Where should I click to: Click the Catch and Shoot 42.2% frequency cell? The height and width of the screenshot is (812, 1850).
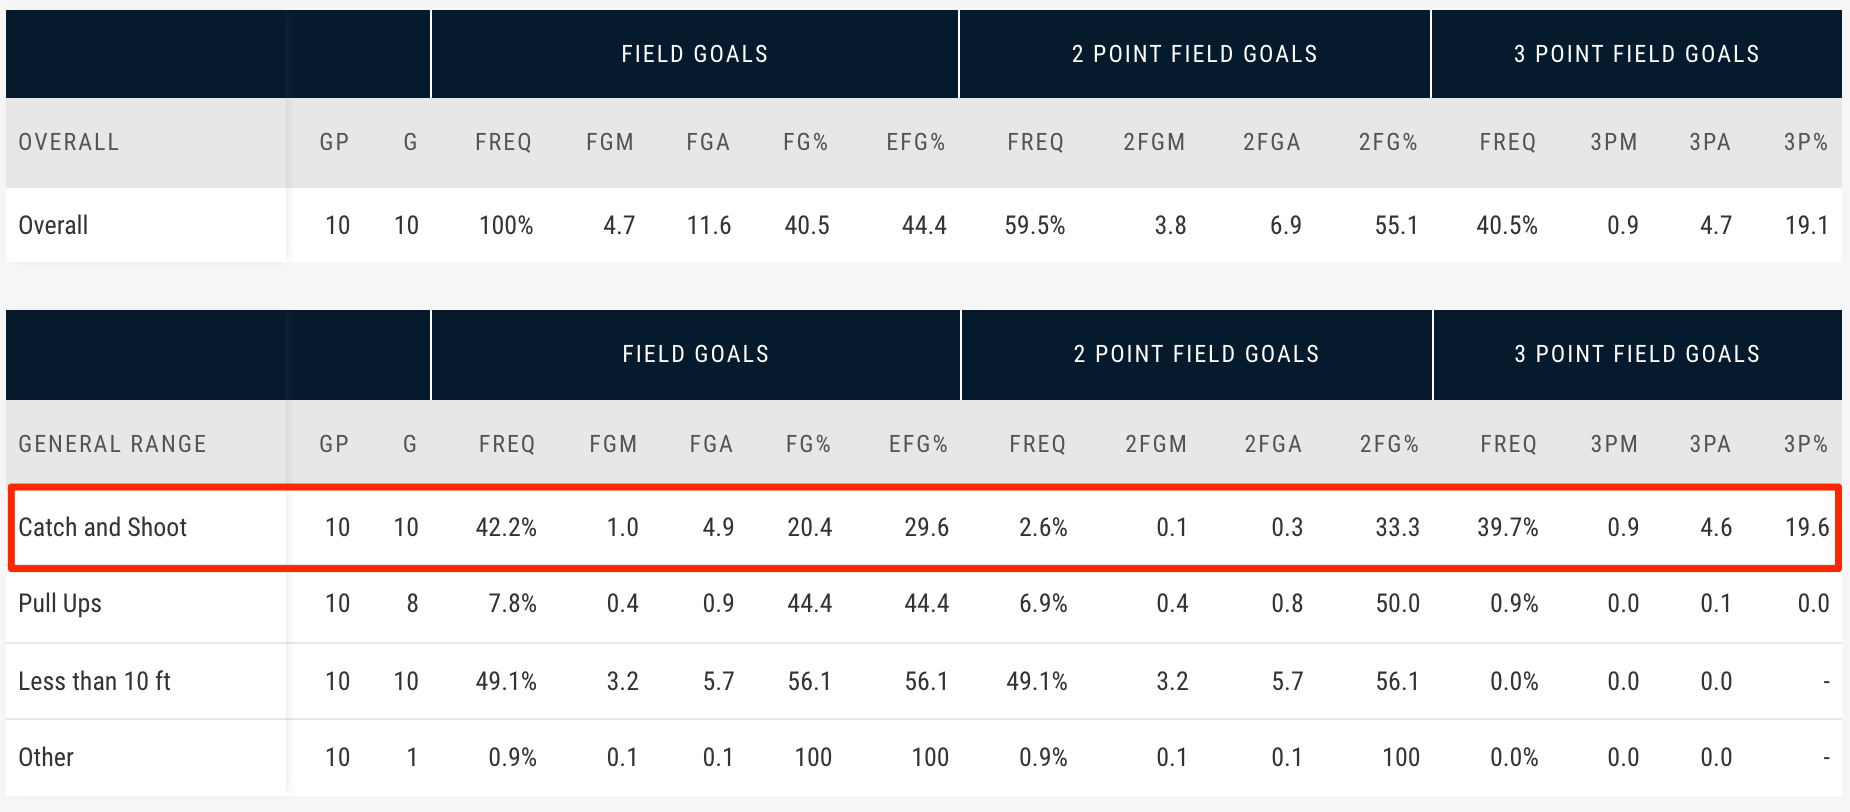click(506, 527)
